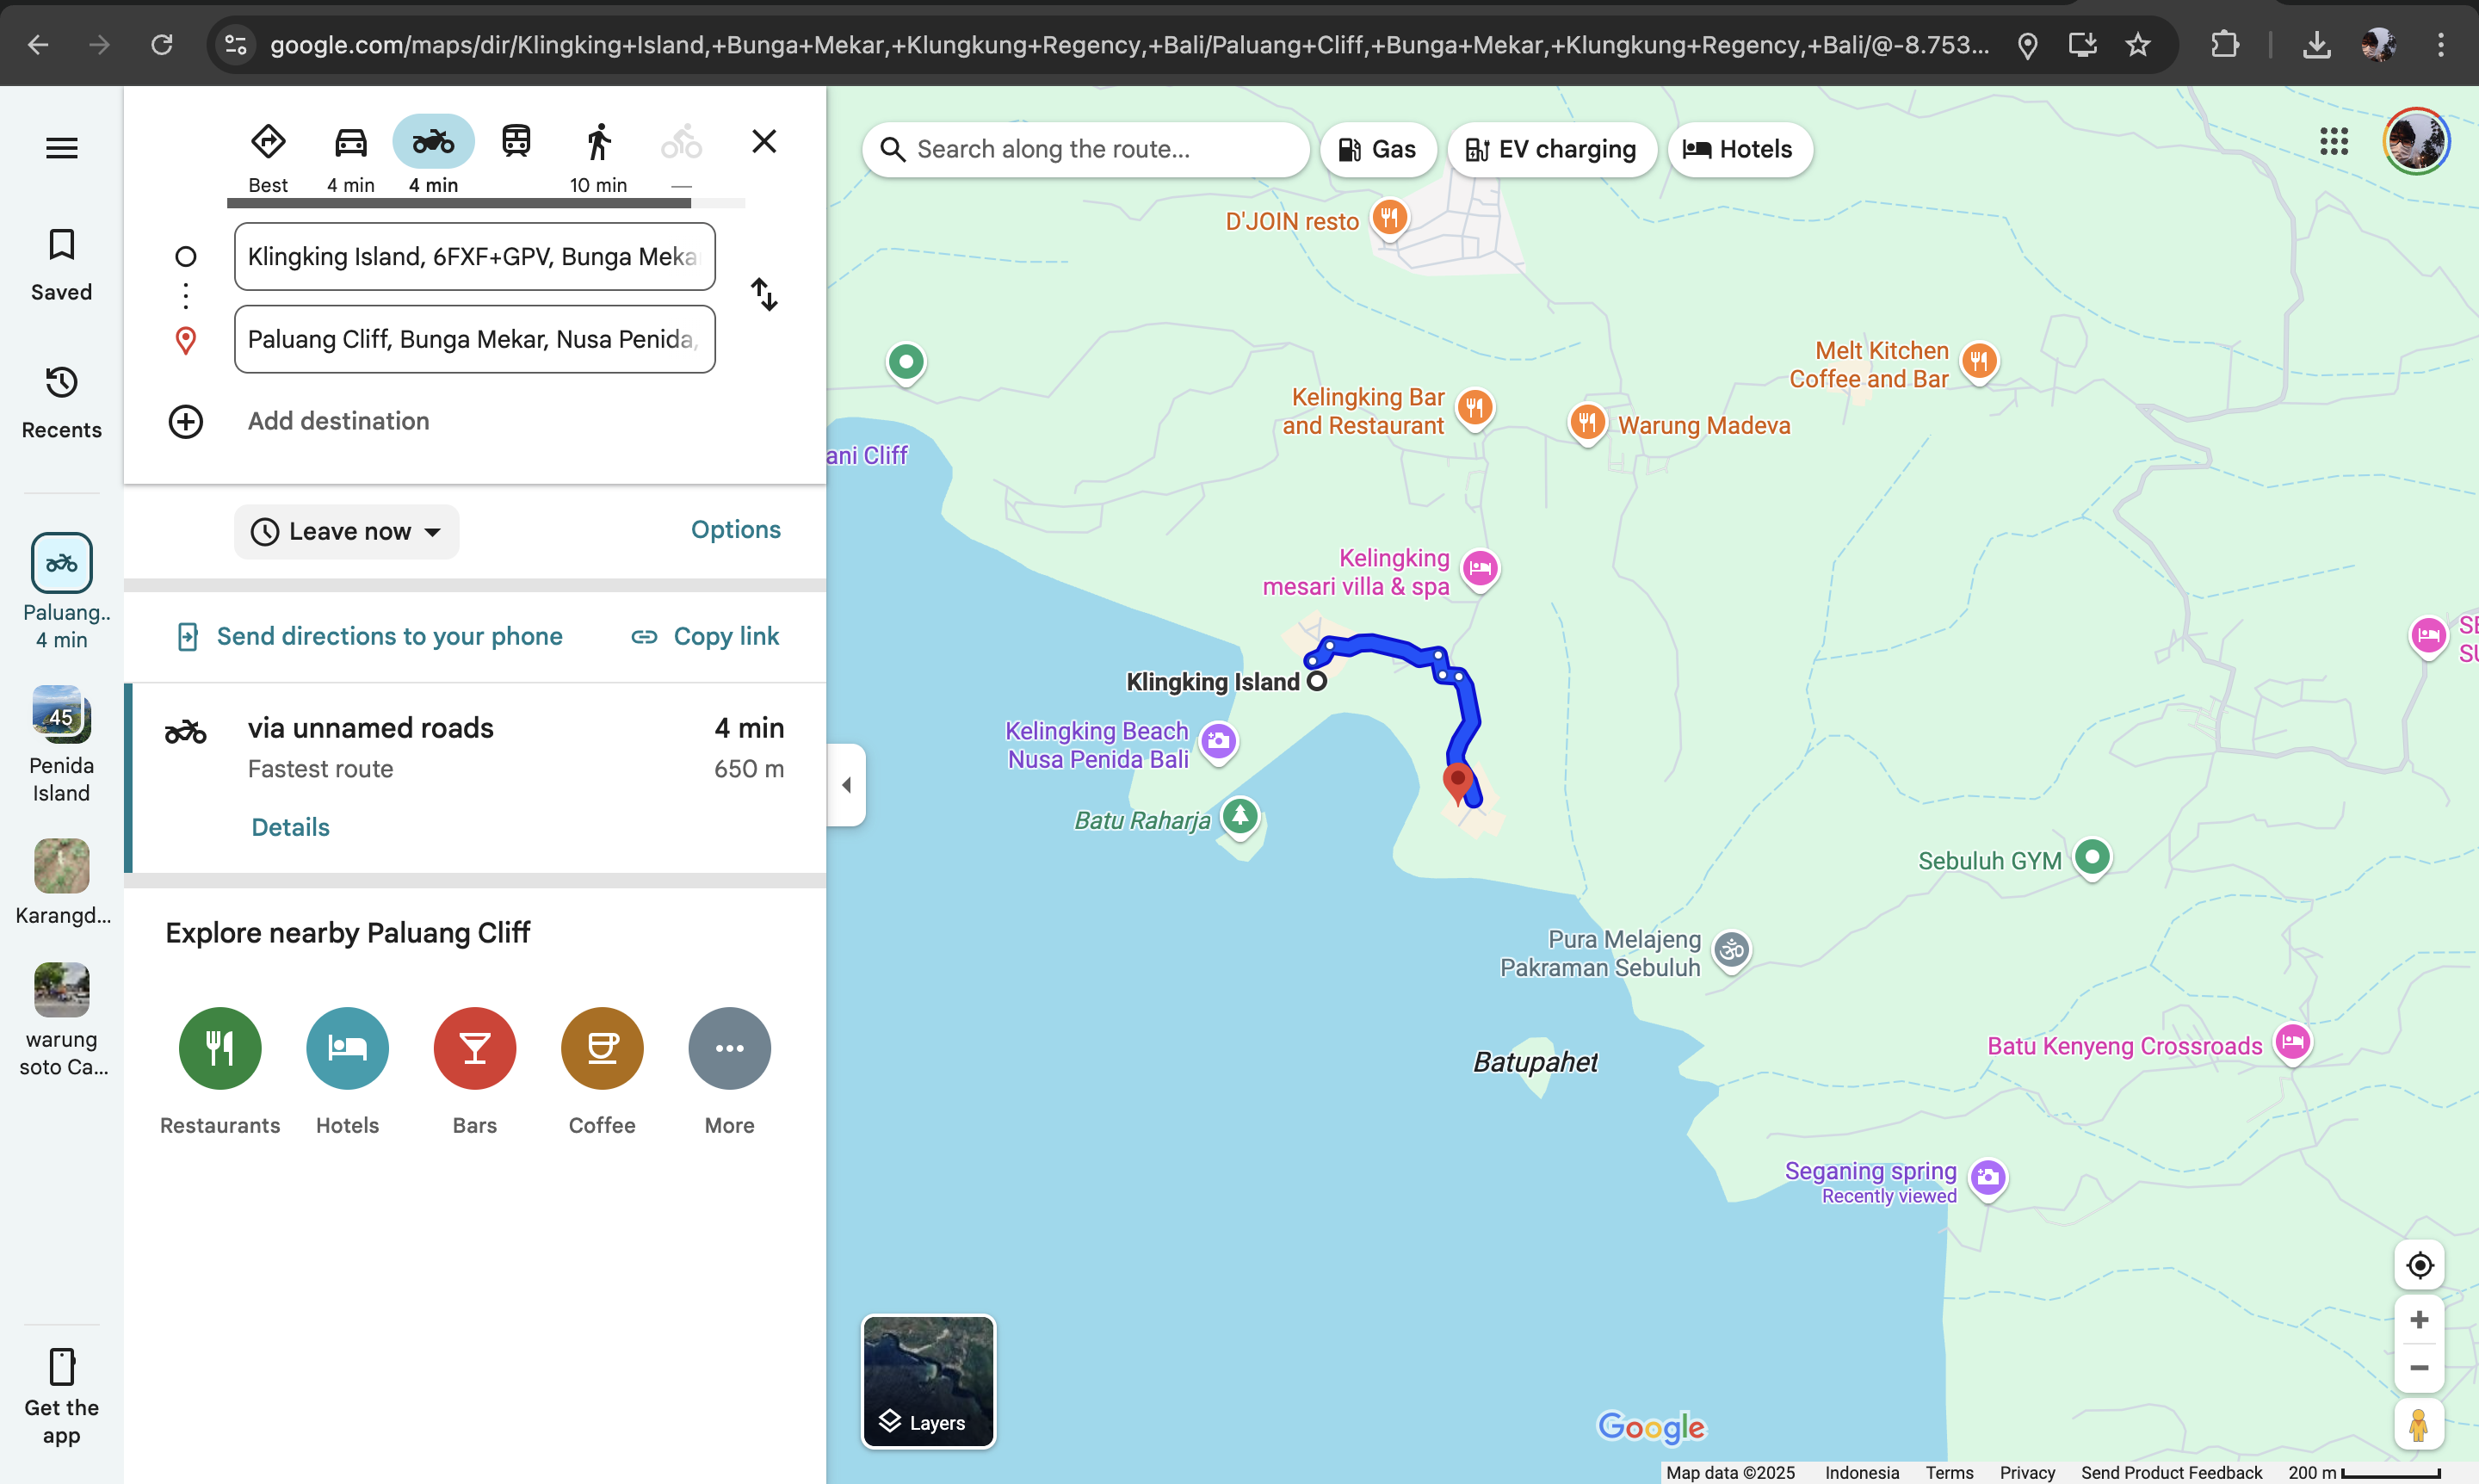
Task: Open the hamburger main menu
Action: click(61, 148)
